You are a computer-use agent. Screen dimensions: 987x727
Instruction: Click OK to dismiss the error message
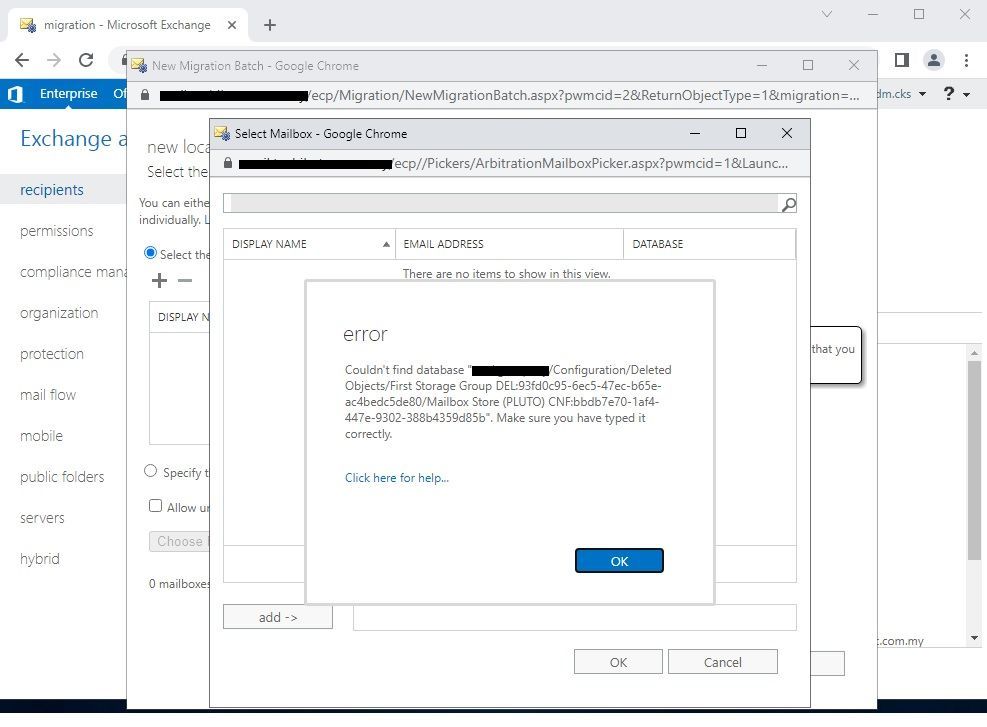click(618, 560)
